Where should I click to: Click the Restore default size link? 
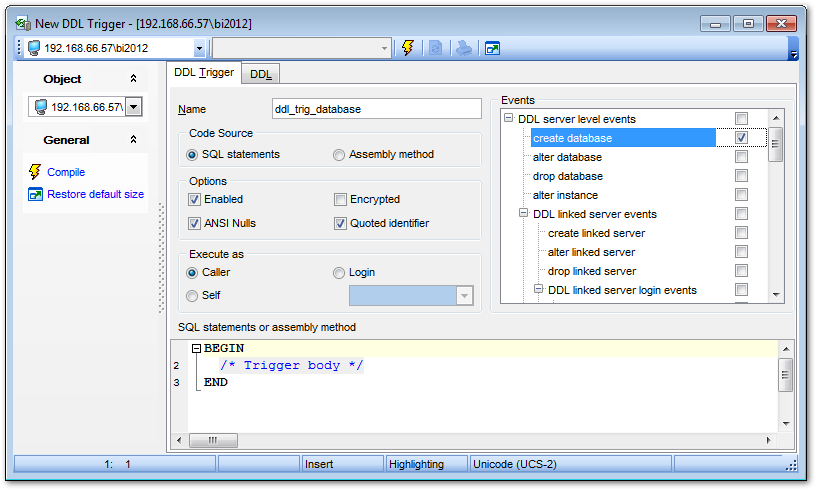click(x=95, y=194)
